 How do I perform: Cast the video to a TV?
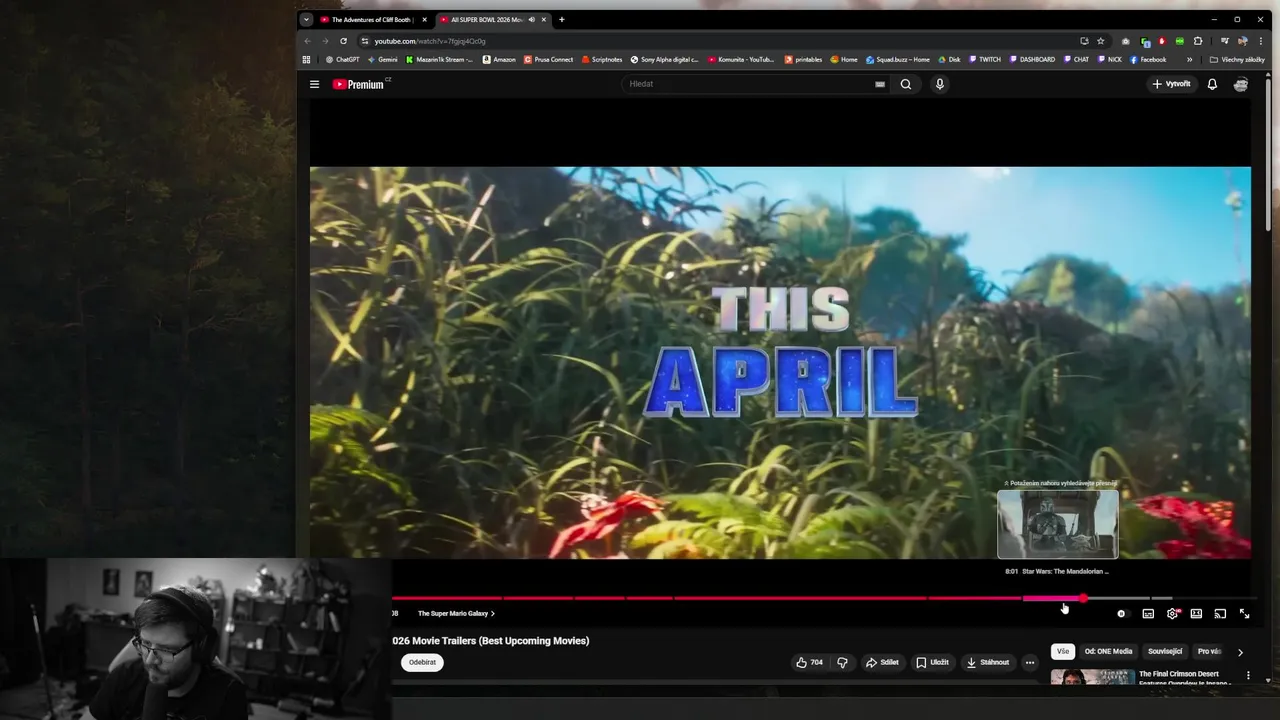[1220, 614]
